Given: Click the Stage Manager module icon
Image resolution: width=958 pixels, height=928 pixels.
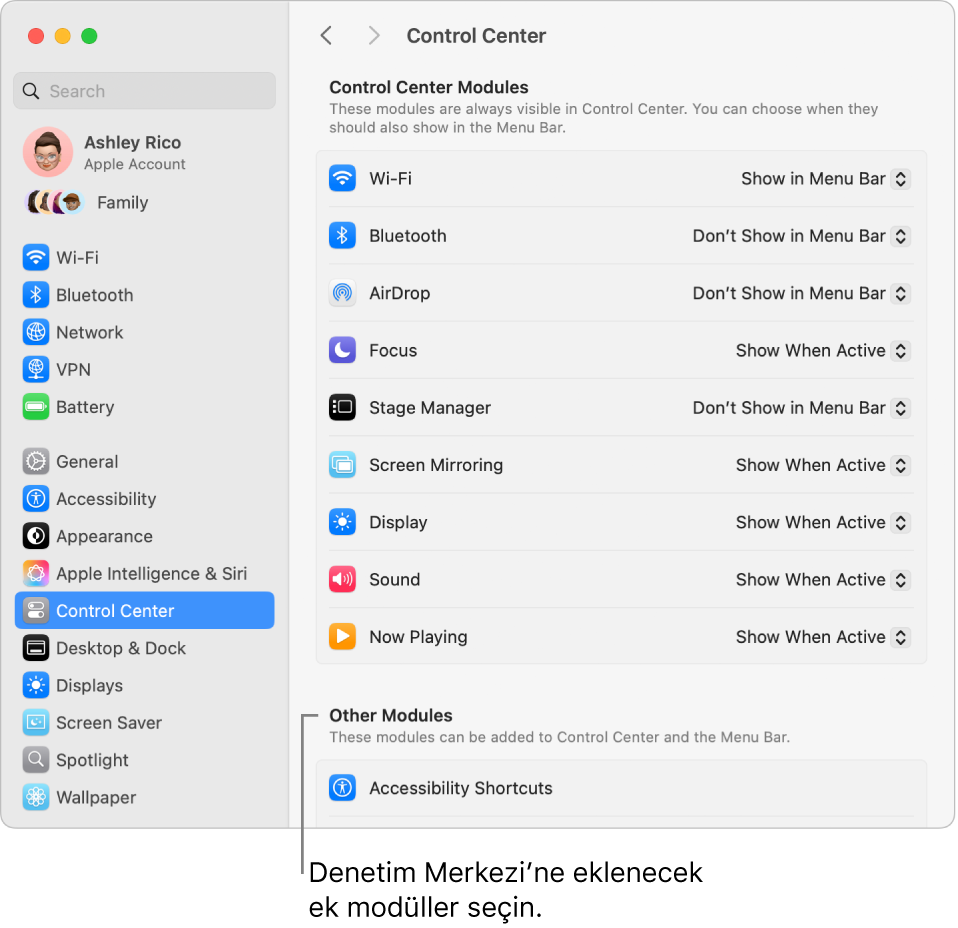Looking at the screenshot, I should click(x=342, y=407).
